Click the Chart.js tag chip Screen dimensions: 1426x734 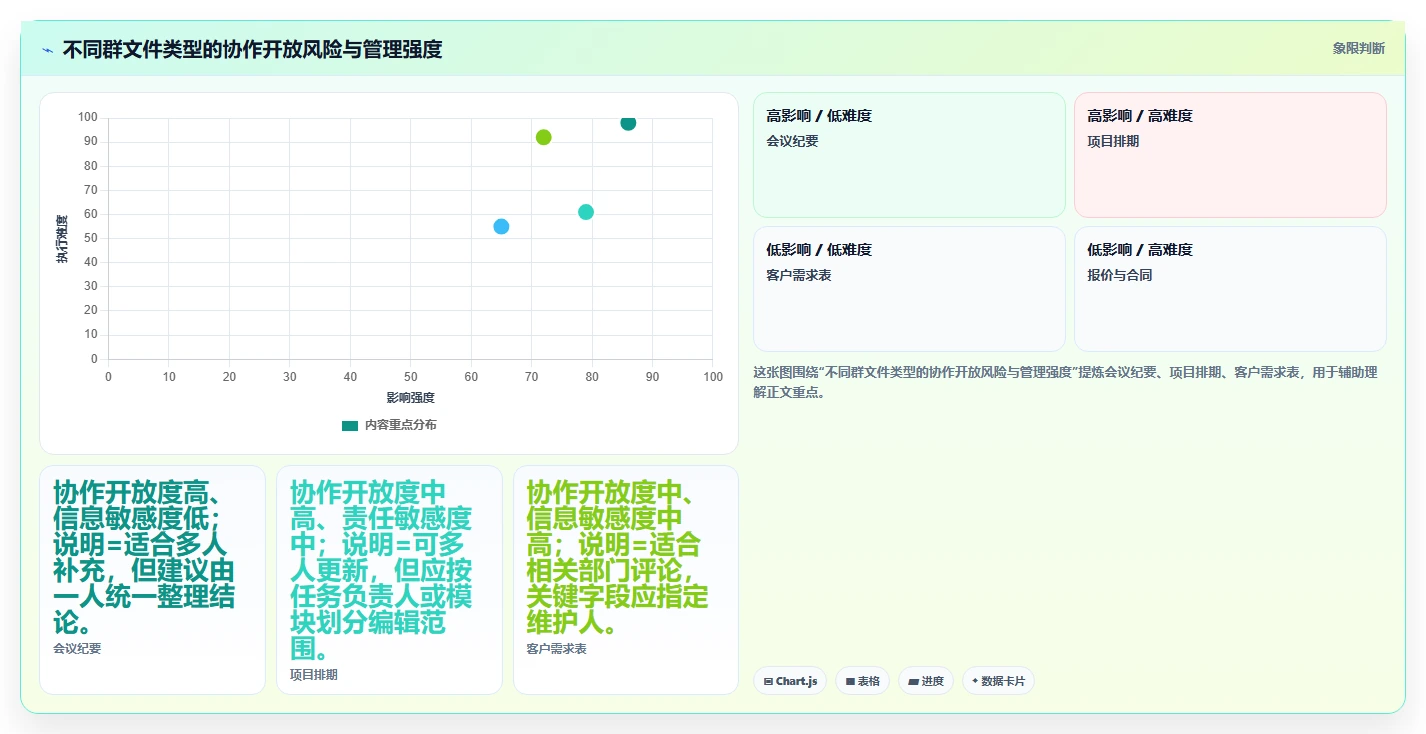coord(790,681)
